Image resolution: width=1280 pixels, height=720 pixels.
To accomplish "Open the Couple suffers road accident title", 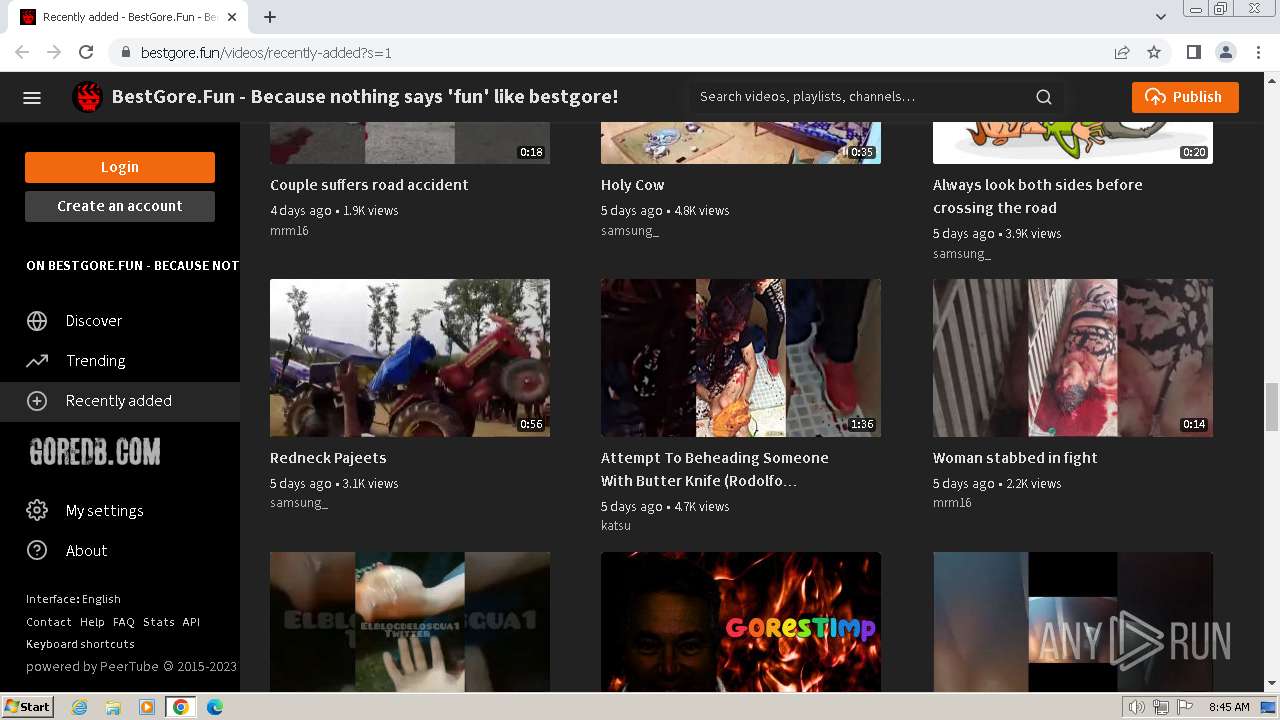I will click(369, 185).
